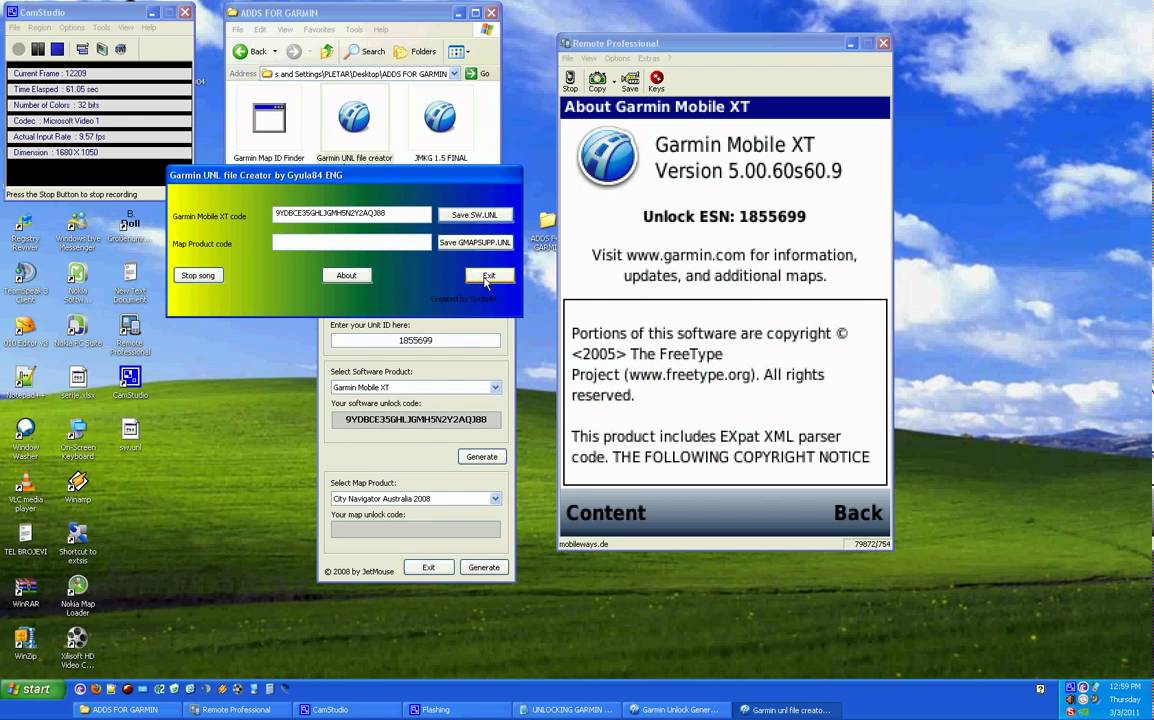
Task: Select the JMKG 1.5 FINAL file icon
Action: coord(440,125)
